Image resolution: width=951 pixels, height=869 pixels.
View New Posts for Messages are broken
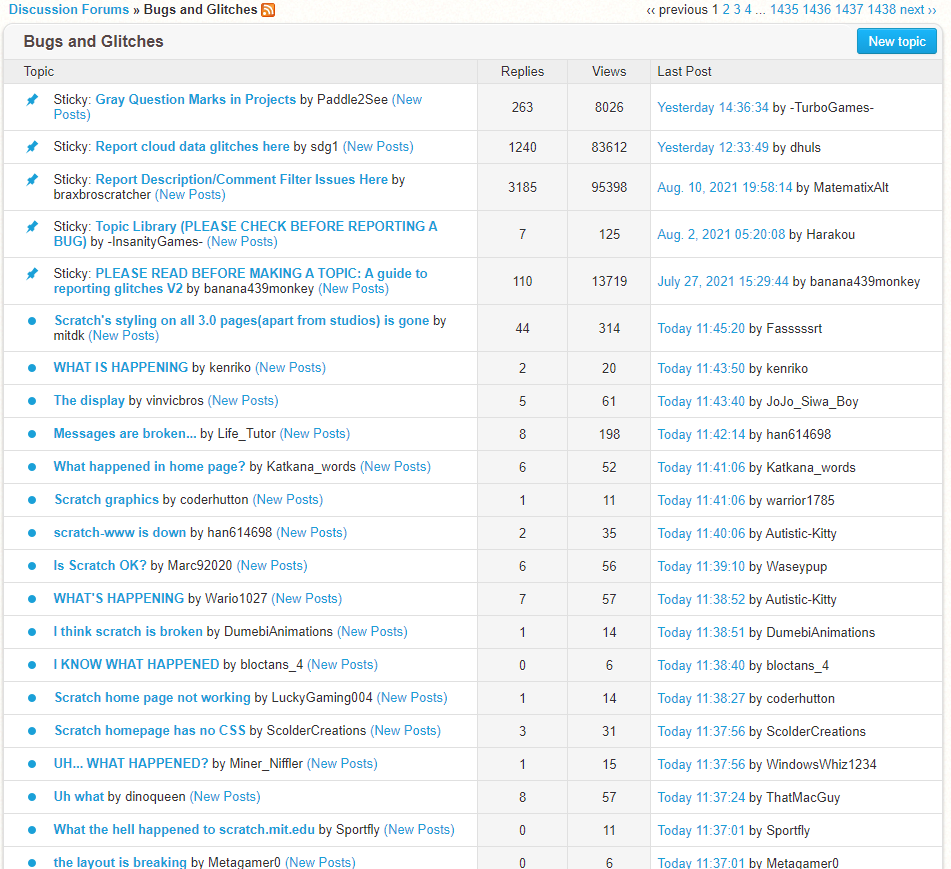pyautogui.click(x=315, y=434)
